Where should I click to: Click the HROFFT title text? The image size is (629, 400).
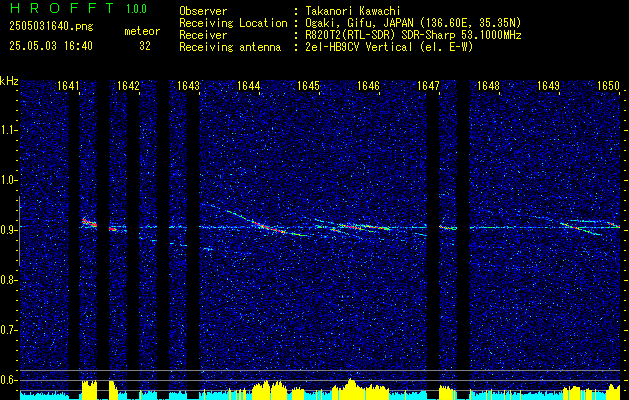tap(62, 8)
